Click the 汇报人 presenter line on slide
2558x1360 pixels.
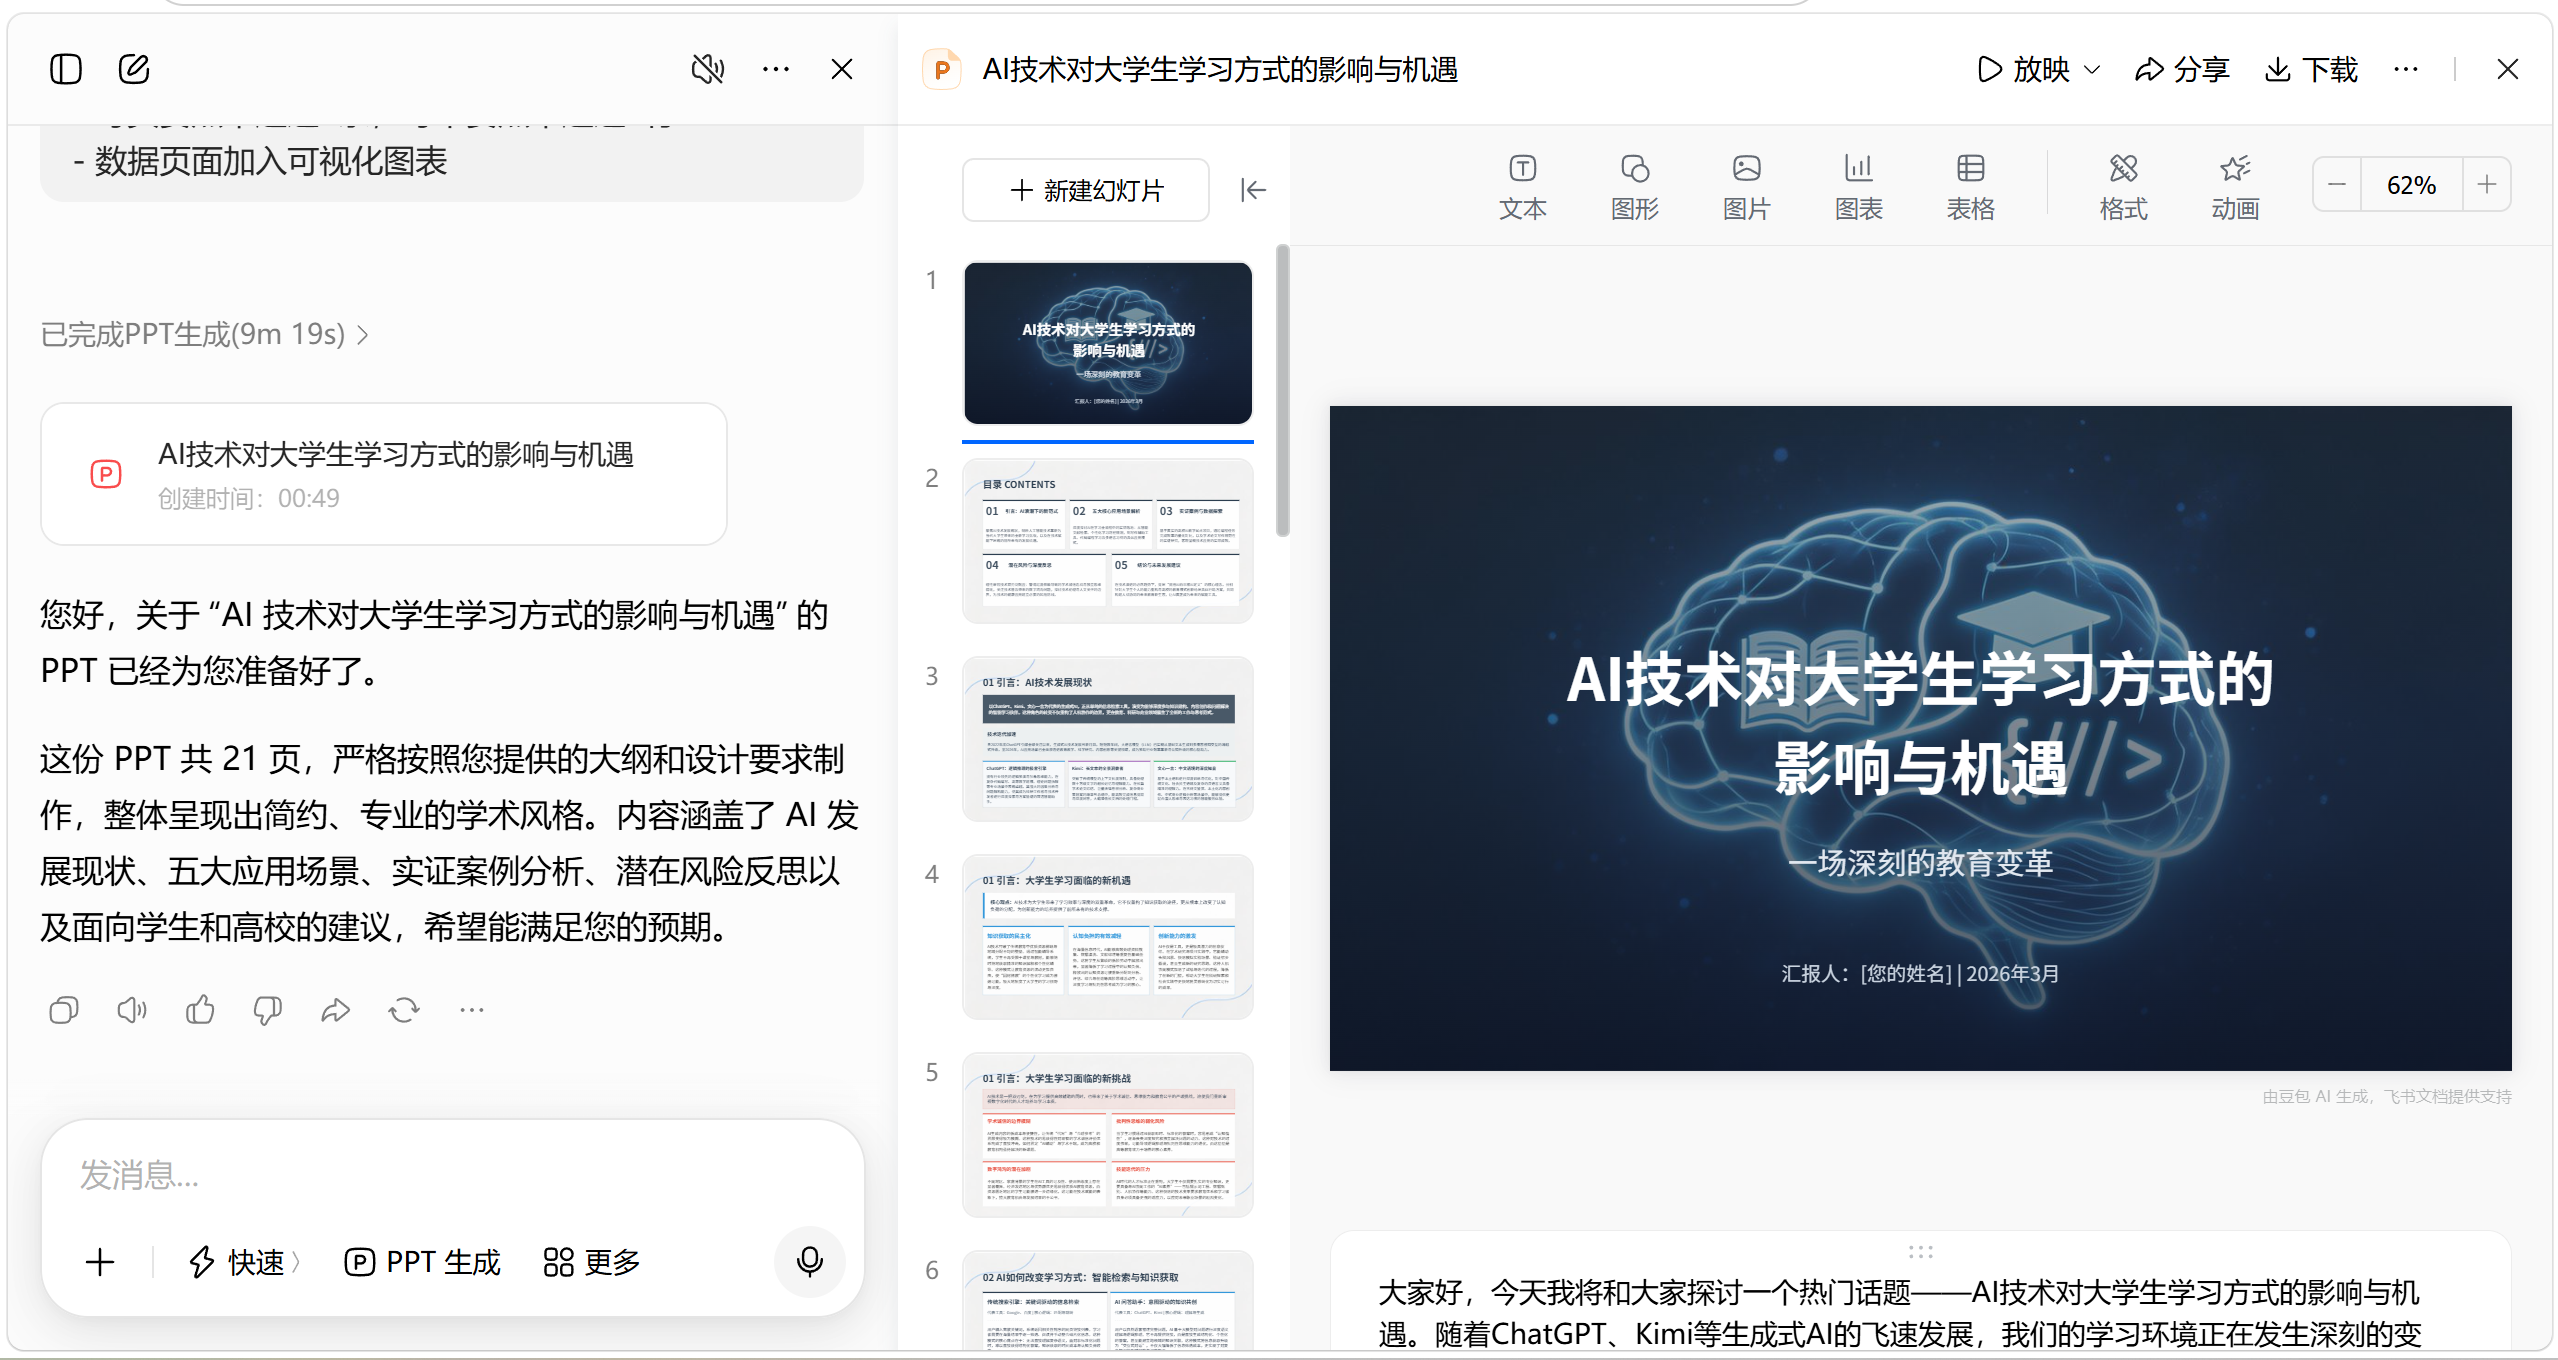pyautogui.click(x=1920, y=974)
